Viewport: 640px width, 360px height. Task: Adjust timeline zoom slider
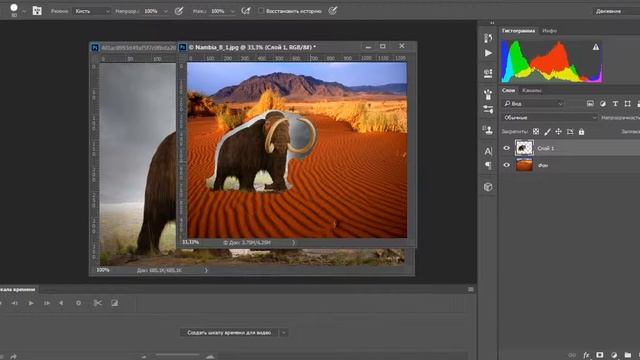coord(177,356)
